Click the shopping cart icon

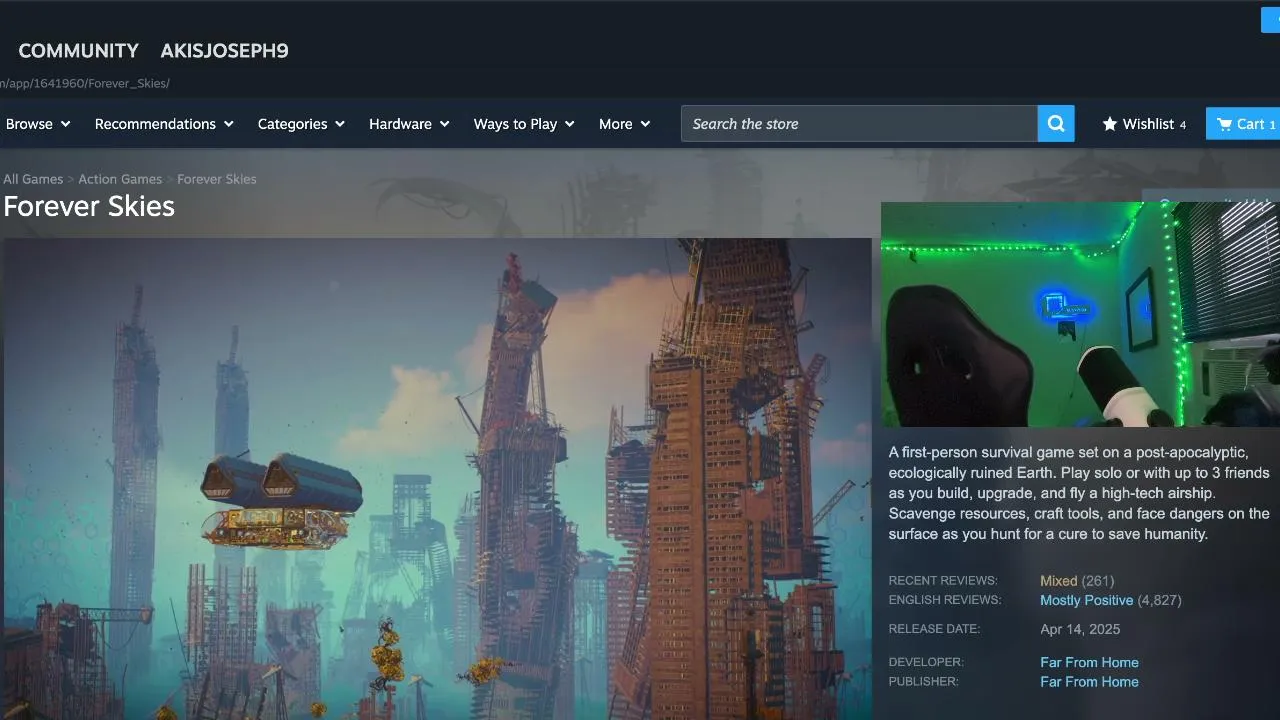1224,124
